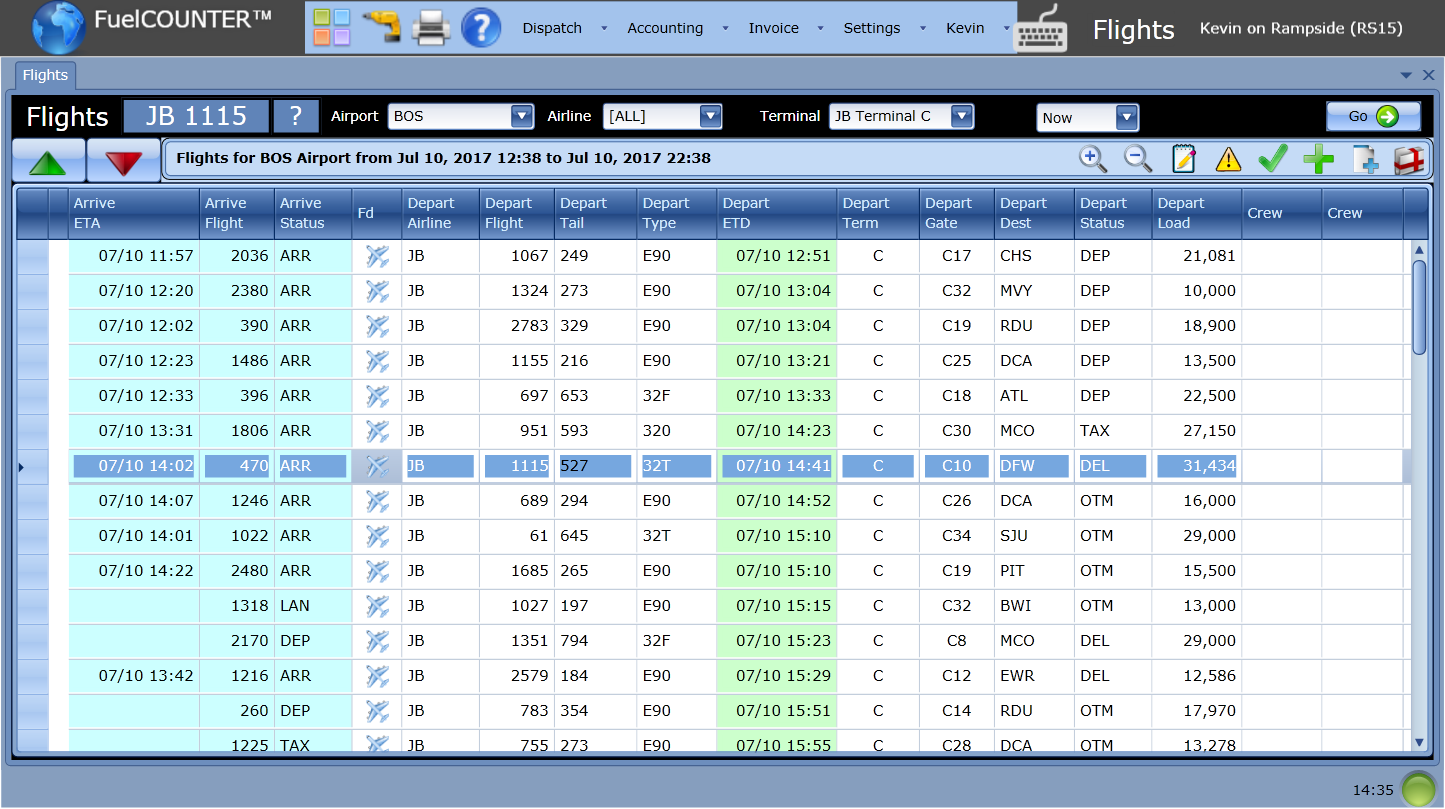Open help with the blue question mark
Viewport: 1445px width, 809px height.
coord(481,27)
